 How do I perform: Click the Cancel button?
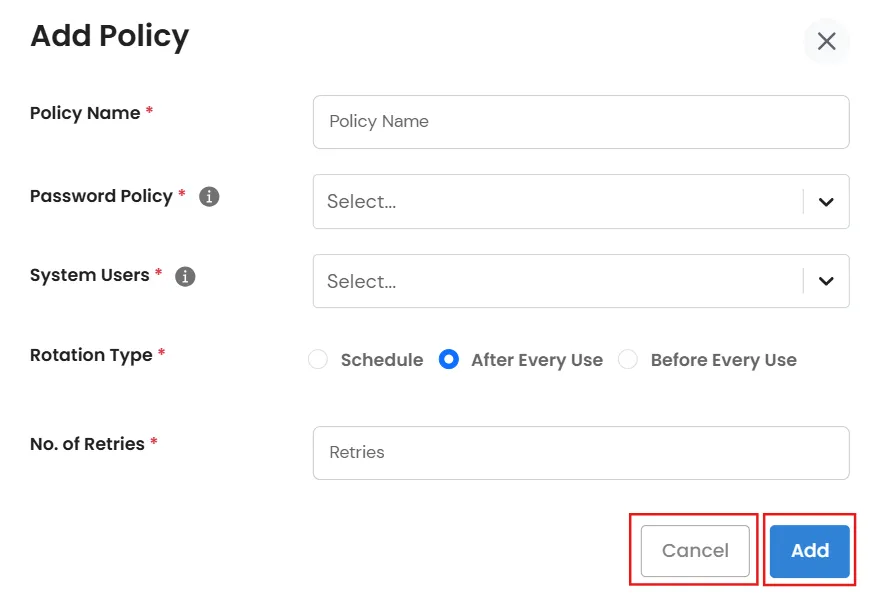(x=695, y=551)
